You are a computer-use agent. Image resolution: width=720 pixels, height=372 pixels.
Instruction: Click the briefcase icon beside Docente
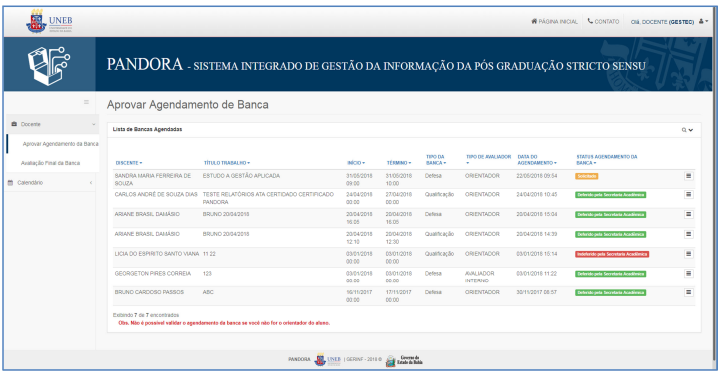pos(14,124)
